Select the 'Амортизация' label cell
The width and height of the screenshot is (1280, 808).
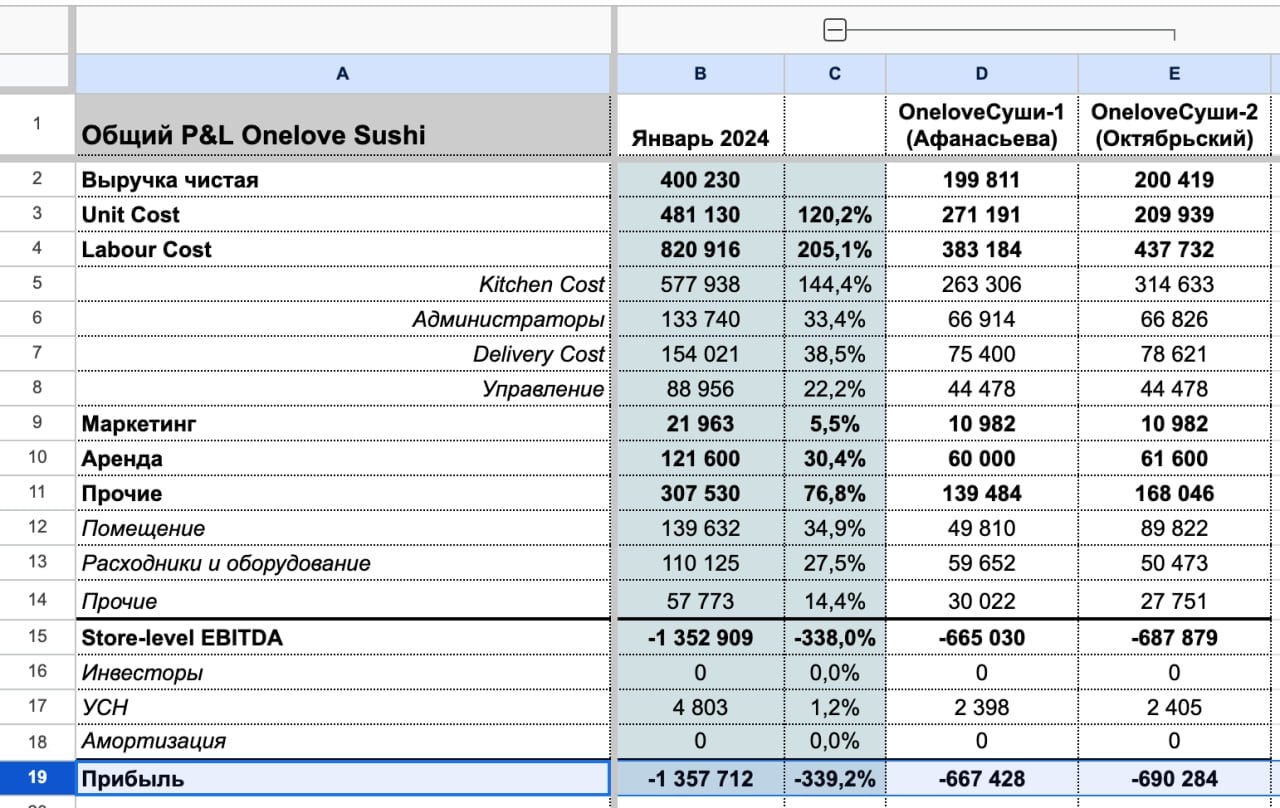pos(343,741)
